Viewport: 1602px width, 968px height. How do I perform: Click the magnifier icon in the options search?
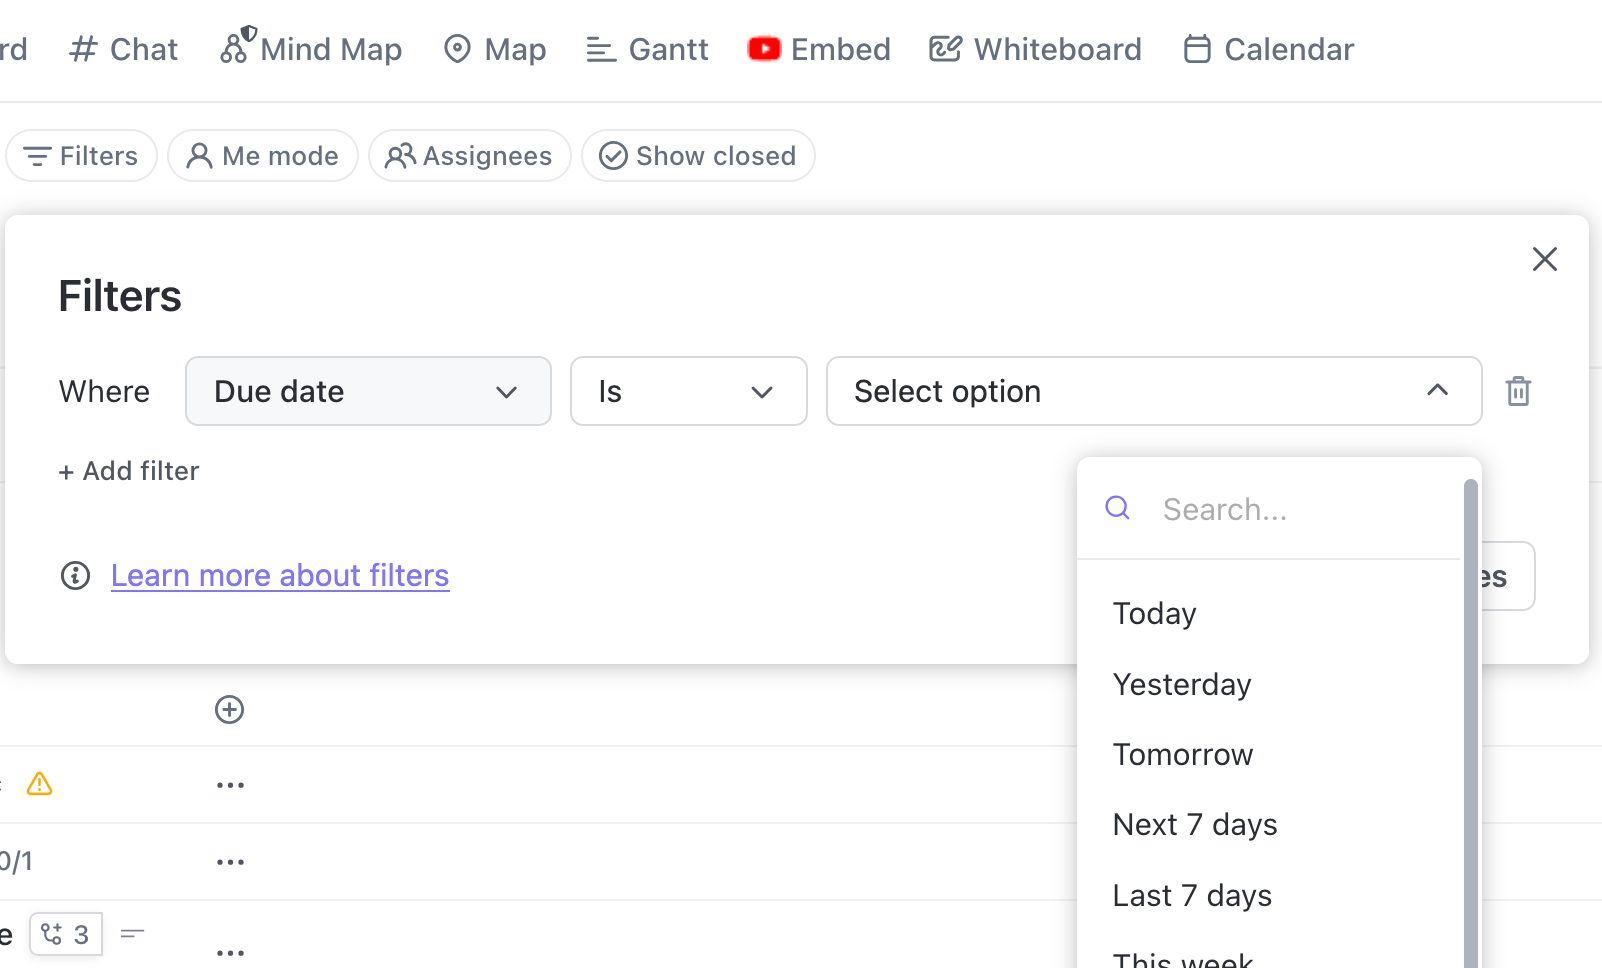coord(1117,508)
